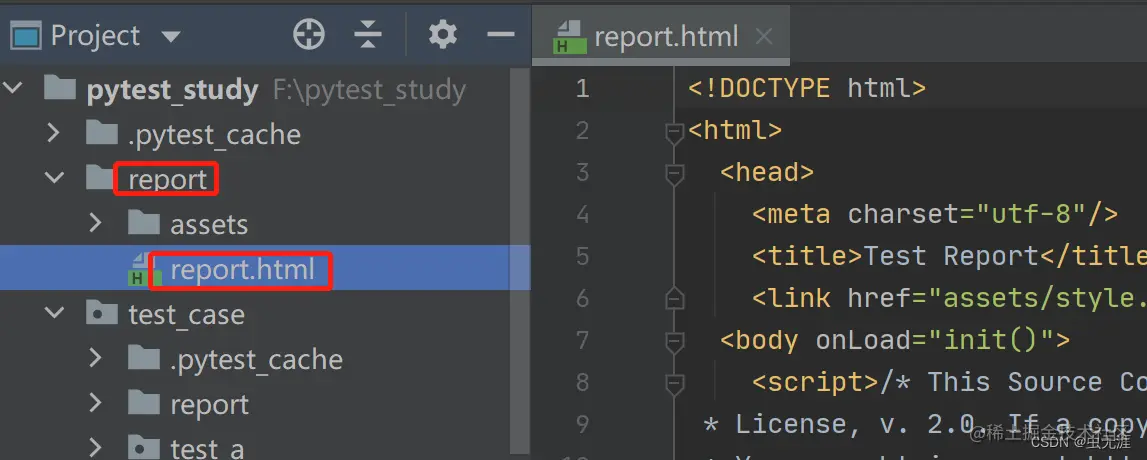Expand the top .pytest_cache folder
Viewport: 1147px width, 460px height.
tap(53, 134)
